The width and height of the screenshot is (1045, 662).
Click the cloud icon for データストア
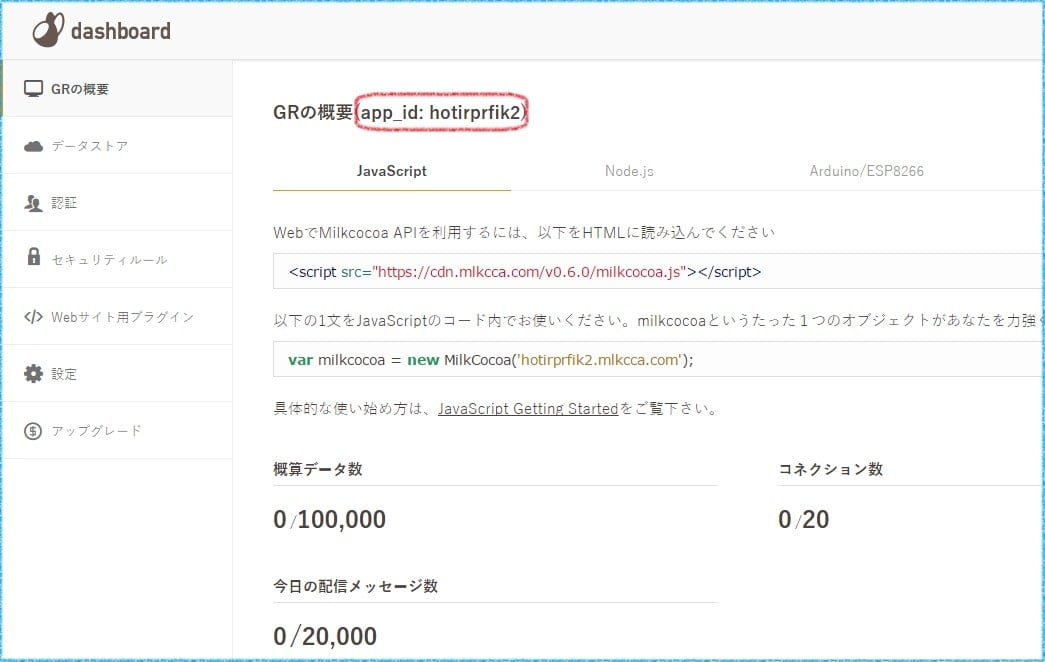click(x=34, y=146)
